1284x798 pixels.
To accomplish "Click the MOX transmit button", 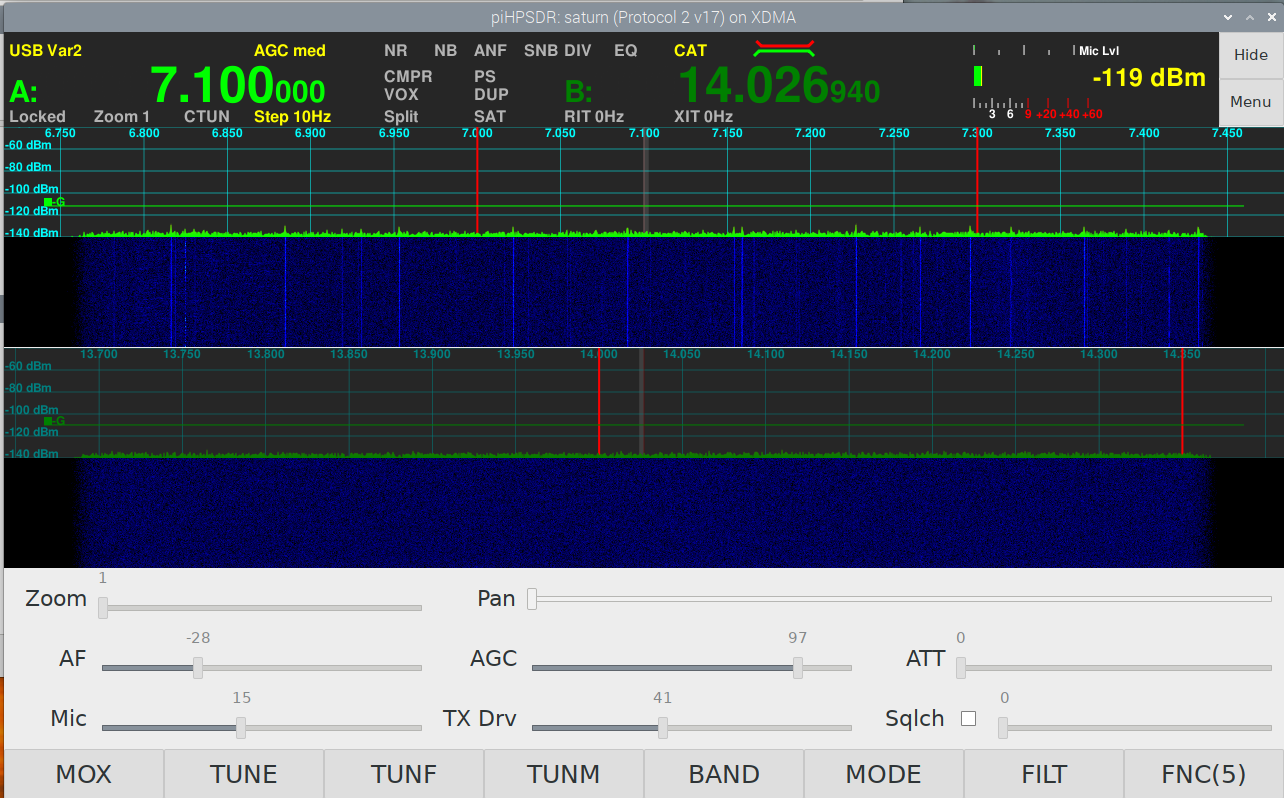I will point(84,774).
